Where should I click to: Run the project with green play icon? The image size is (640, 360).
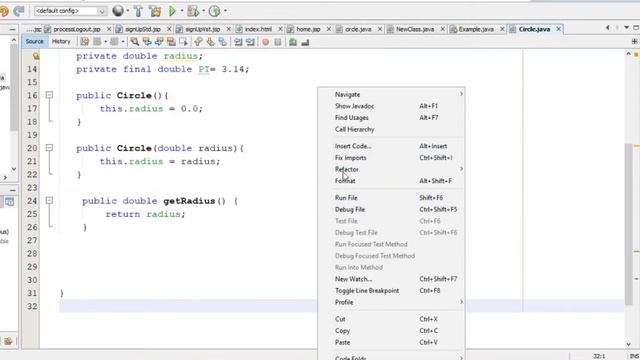(x=172, y=11)
